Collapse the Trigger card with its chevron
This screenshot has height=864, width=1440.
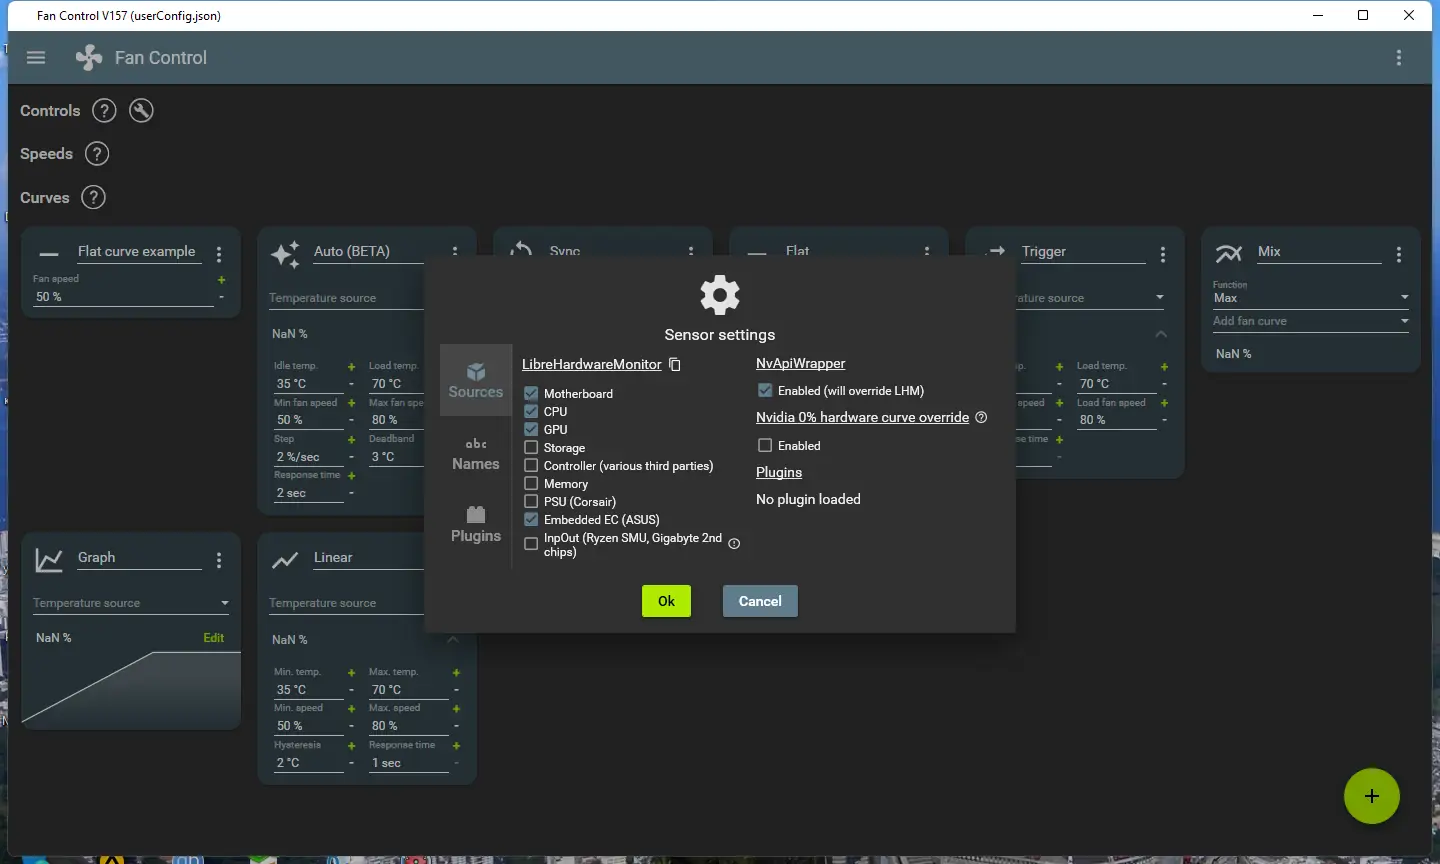coord(1161,334)
